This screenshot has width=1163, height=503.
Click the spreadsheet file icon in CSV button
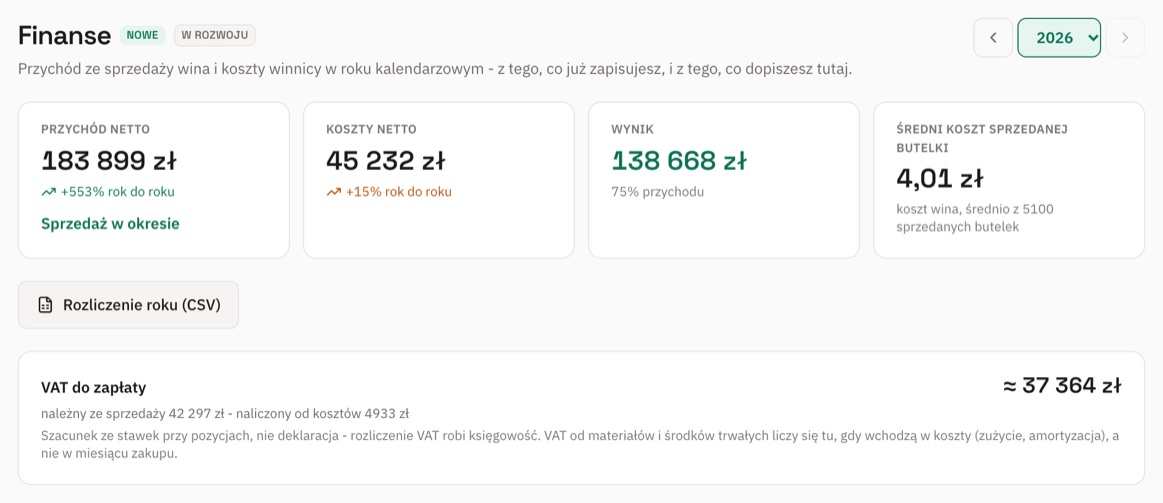click(x=45, y=305)
